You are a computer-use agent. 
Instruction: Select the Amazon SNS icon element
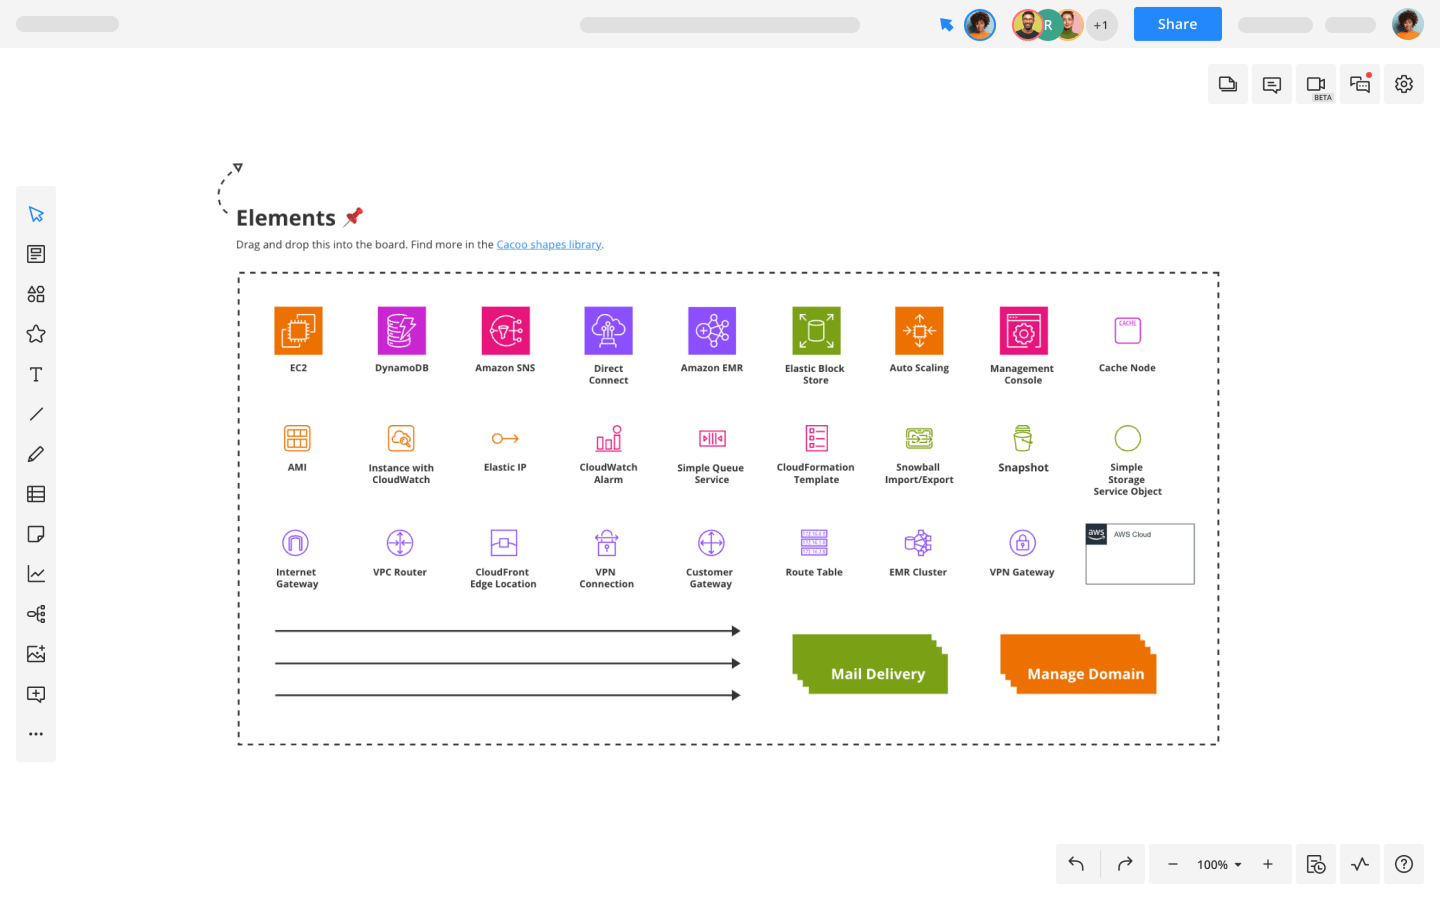click(505, 330)
